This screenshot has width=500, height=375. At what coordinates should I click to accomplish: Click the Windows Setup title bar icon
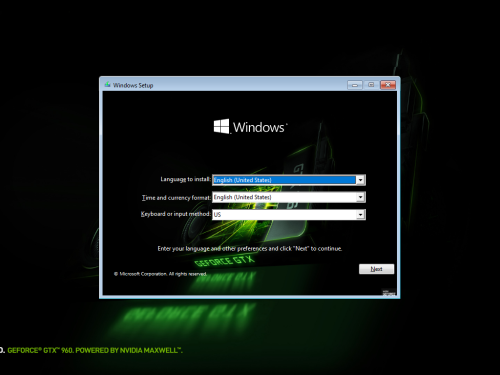point(108,85)
